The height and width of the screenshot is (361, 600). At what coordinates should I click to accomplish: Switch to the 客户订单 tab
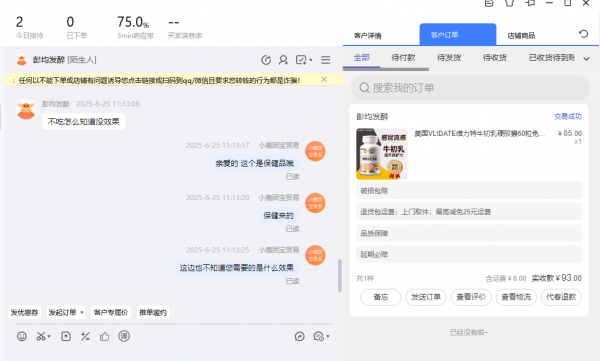[x=458, y=34]
